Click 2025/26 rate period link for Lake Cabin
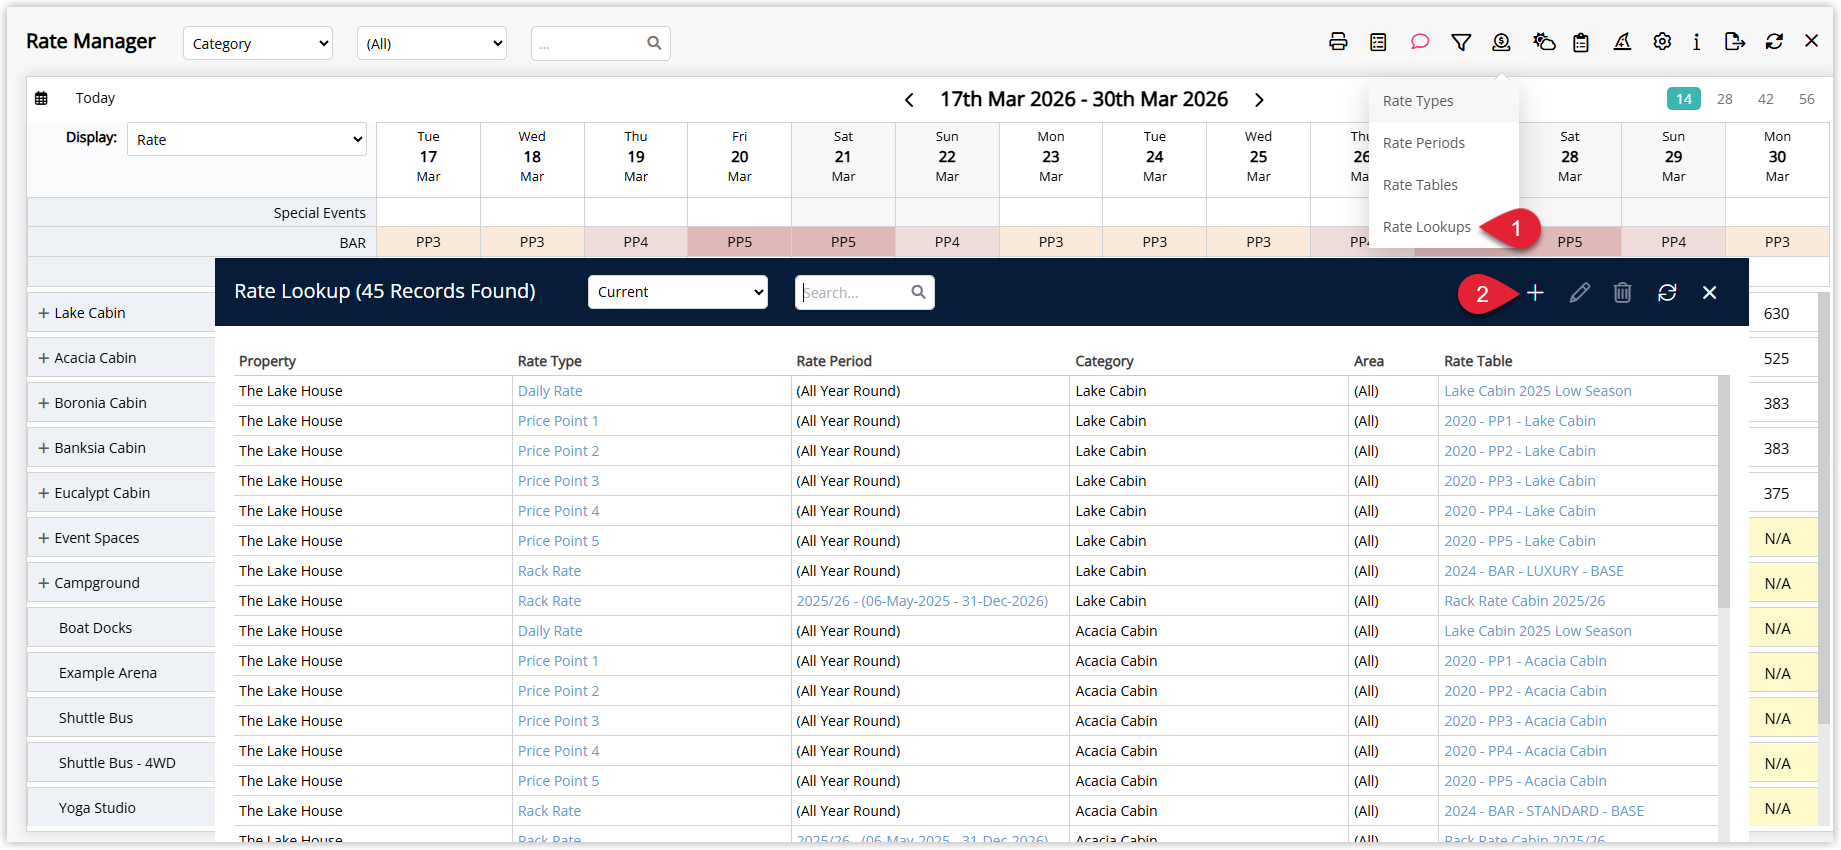 click(x=922, y=601)
